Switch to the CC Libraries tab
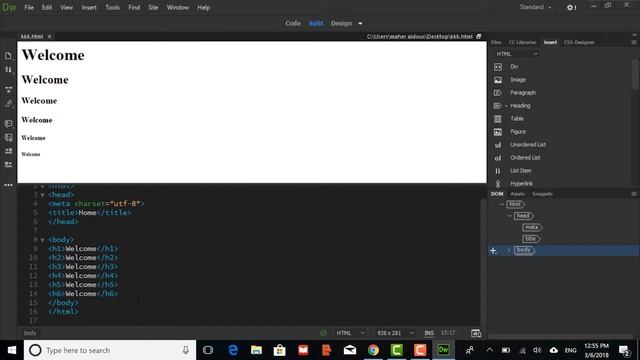 click(522, 42)
